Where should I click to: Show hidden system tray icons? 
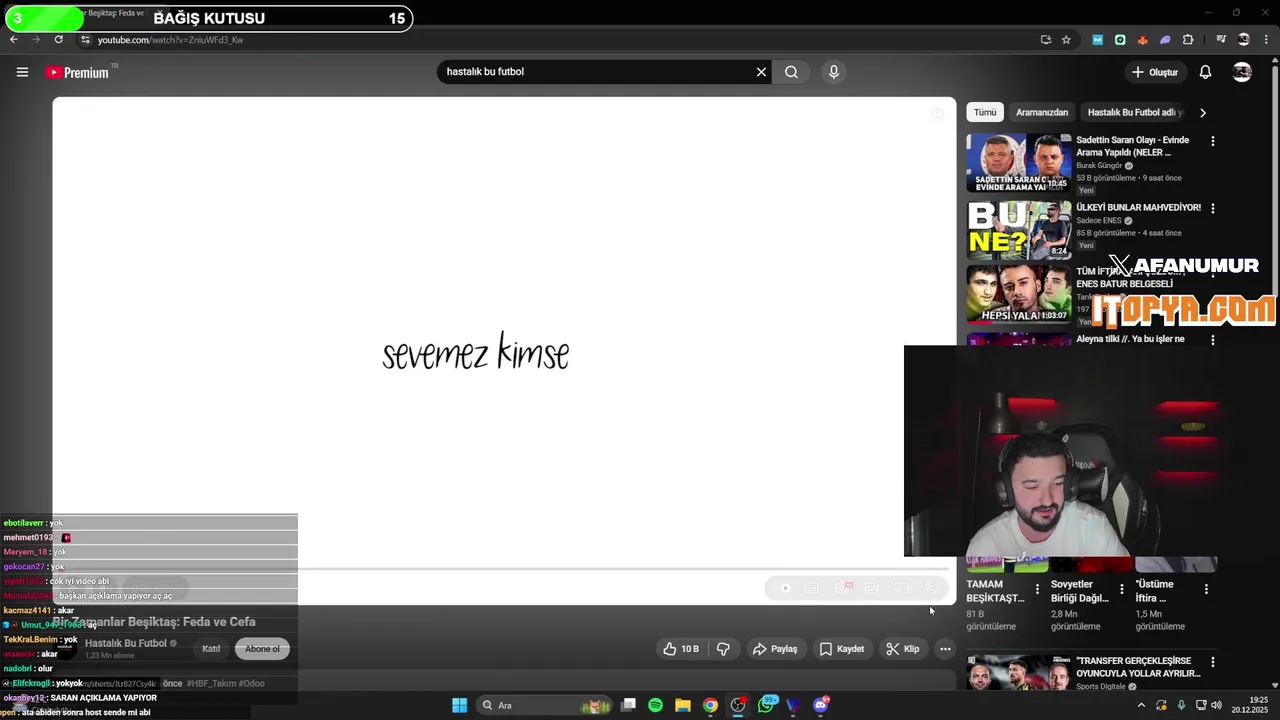(x=1141, y=705)
